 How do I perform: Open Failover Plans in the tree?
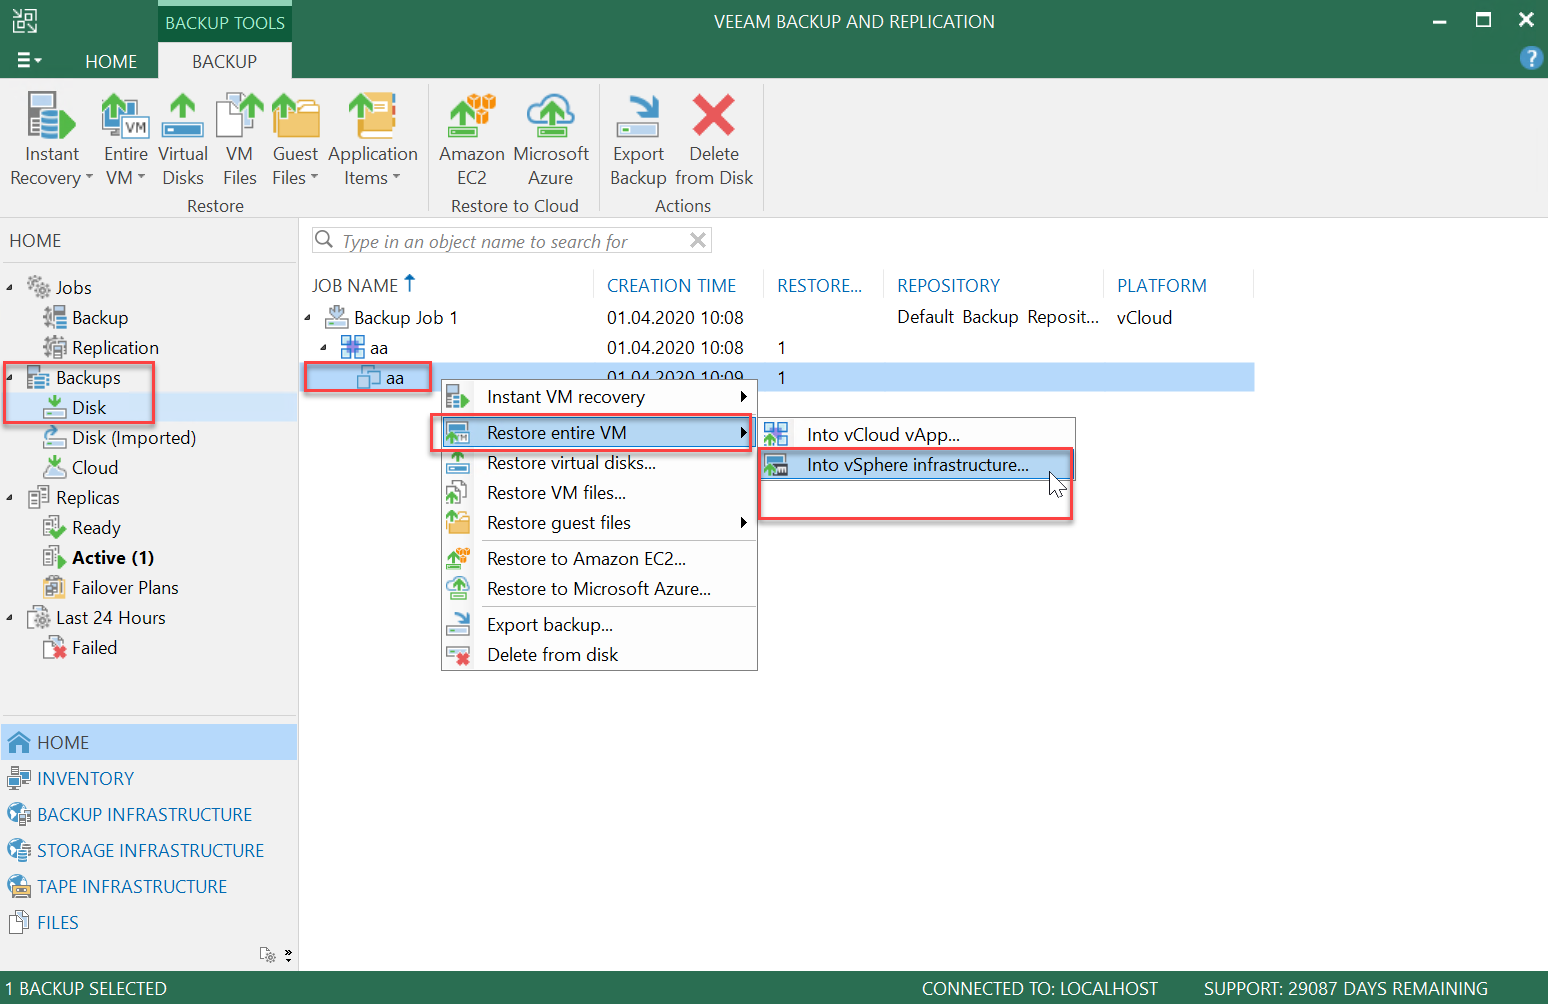pyautogui.click(x=111, y=588)
